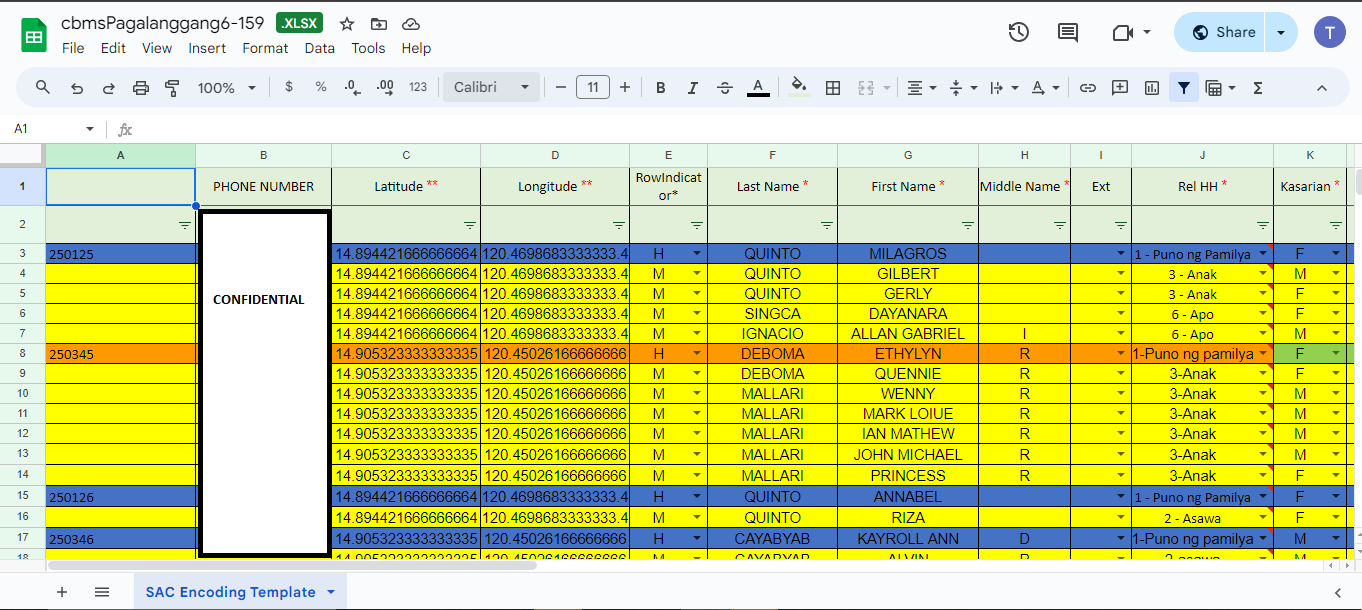Click the insert link icon
The width and height of the screenshot is (1362, 610).
(x=1087, y=88)
